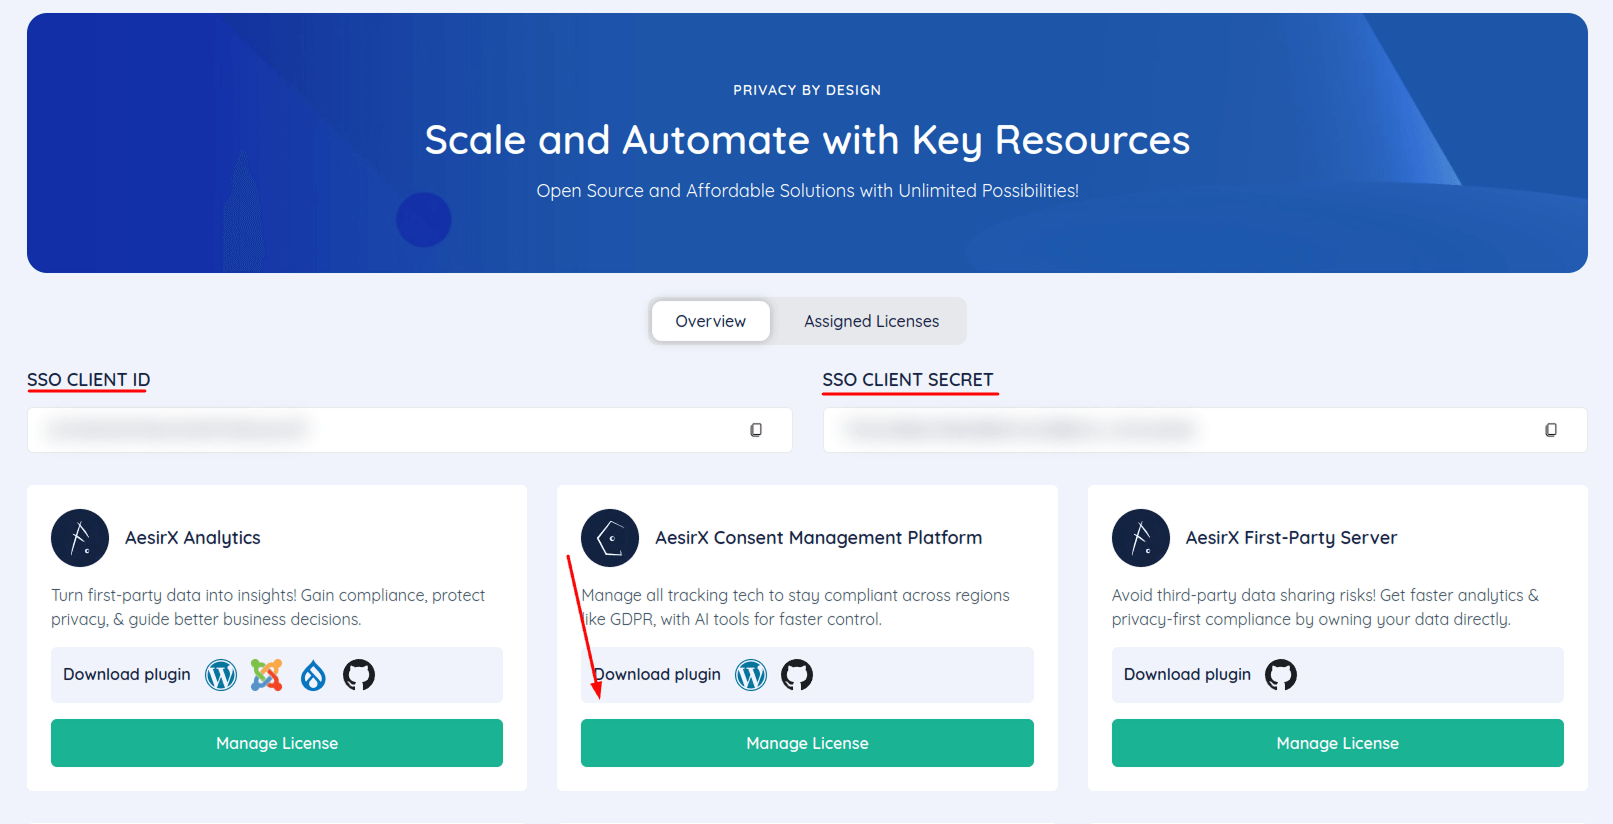Click Manage License for First-Party Server
Viewport: 1613px width, 824px height.
(x=1337, y=743)
